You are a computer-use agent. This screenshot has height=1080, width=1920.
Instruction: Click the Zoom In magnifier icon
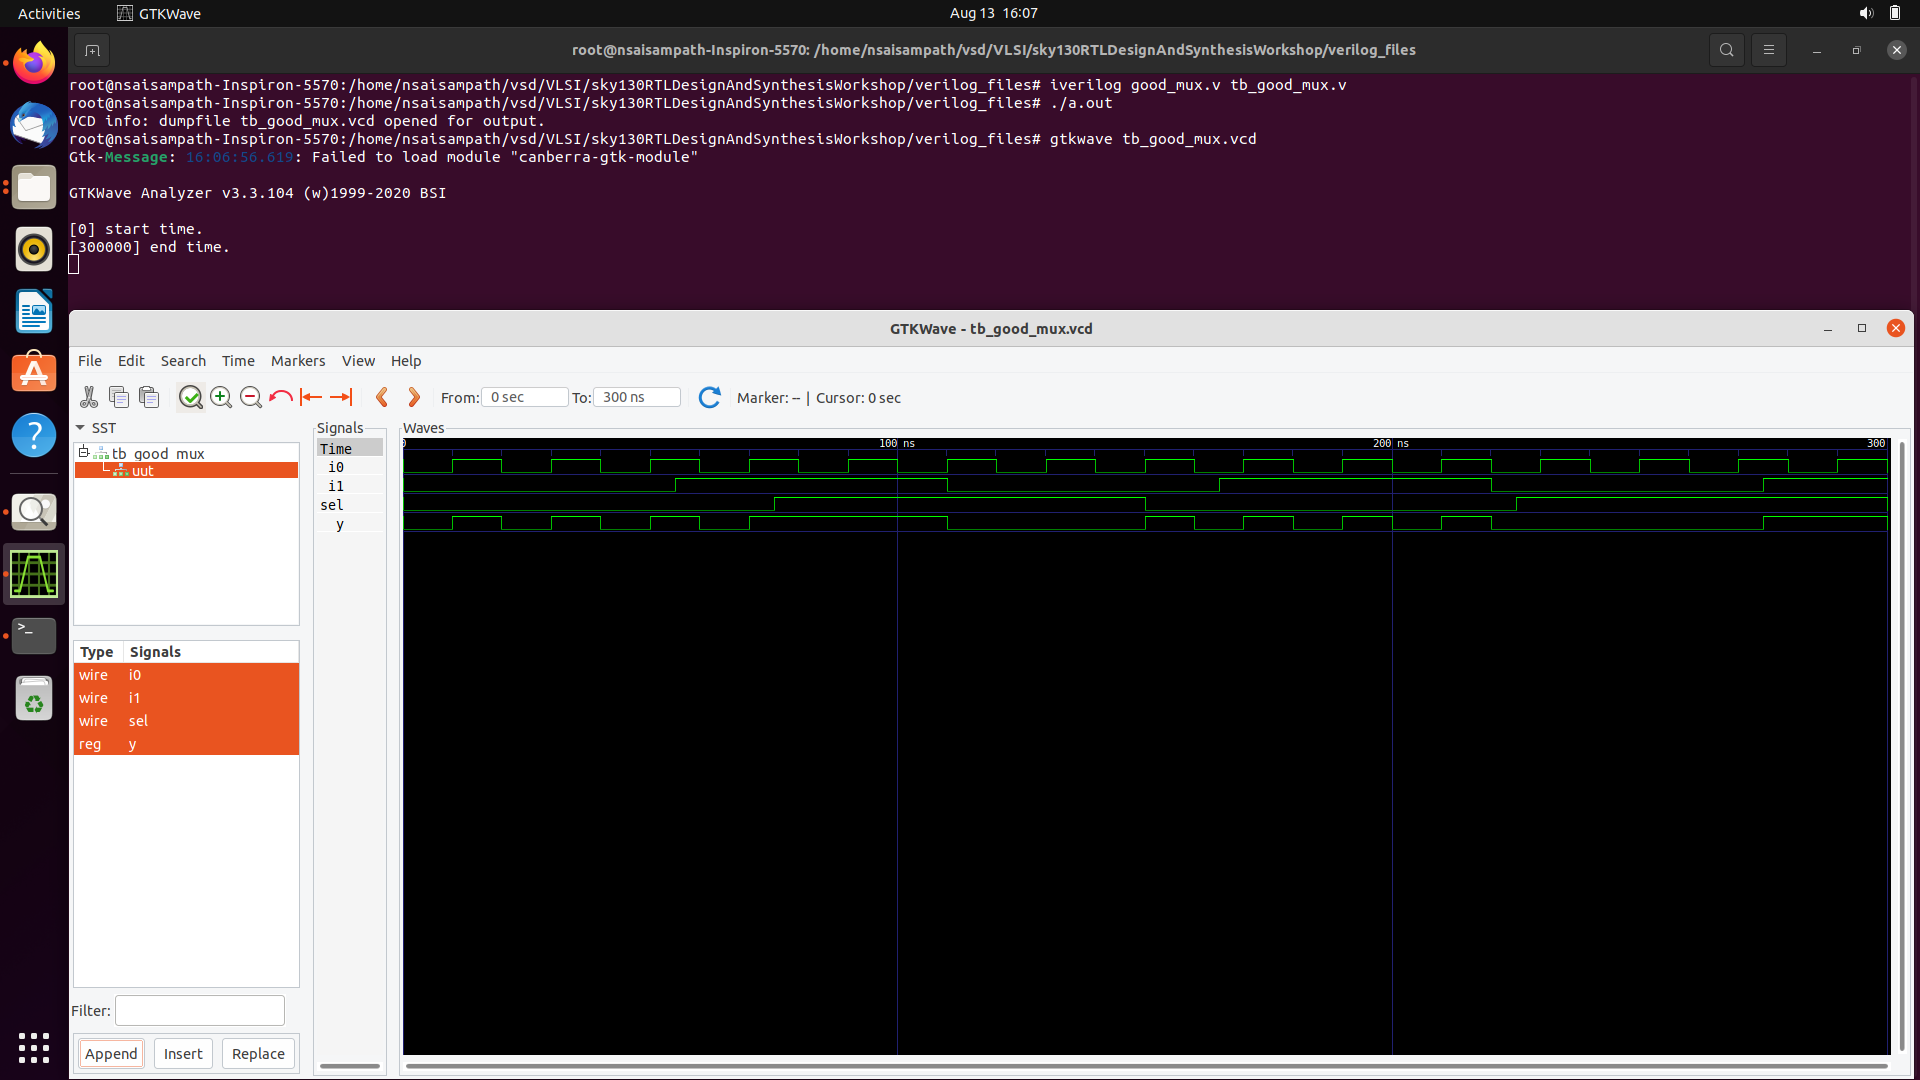click(x=221, y=397)
